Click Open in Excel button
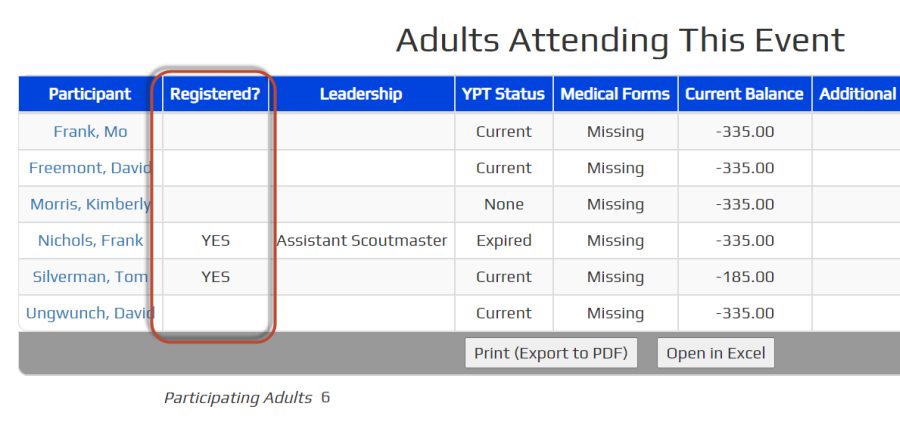 (x=716, y=353)
